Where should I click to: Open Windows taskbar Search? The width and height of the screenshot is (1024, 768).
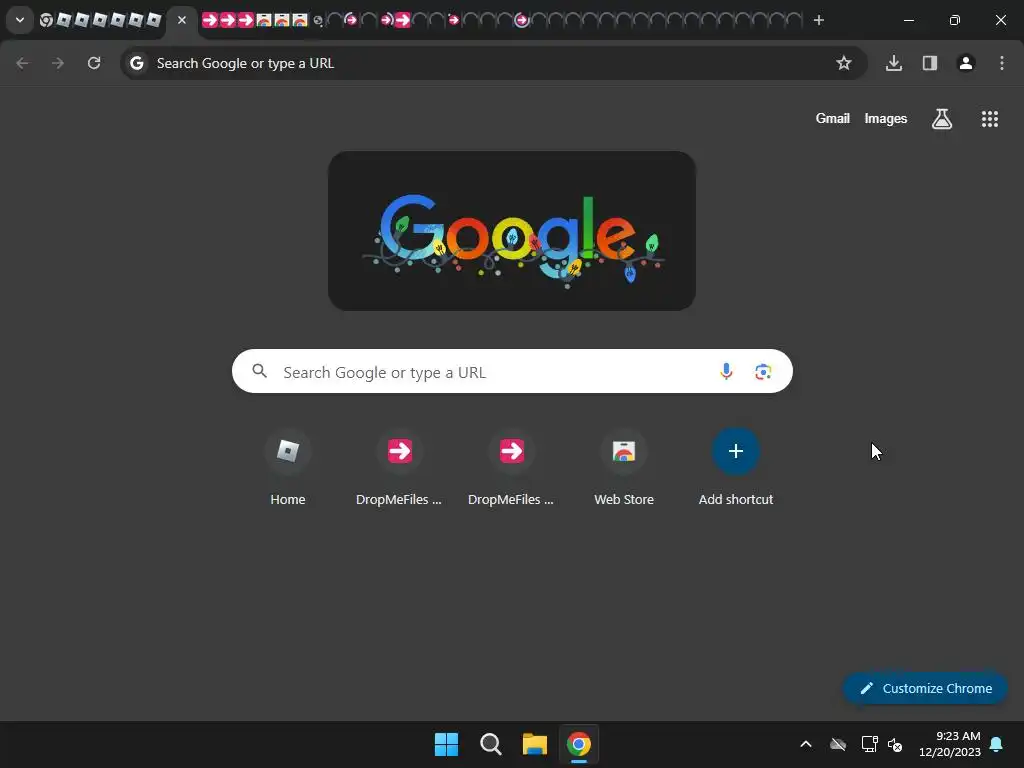click(x=490, y=744)
